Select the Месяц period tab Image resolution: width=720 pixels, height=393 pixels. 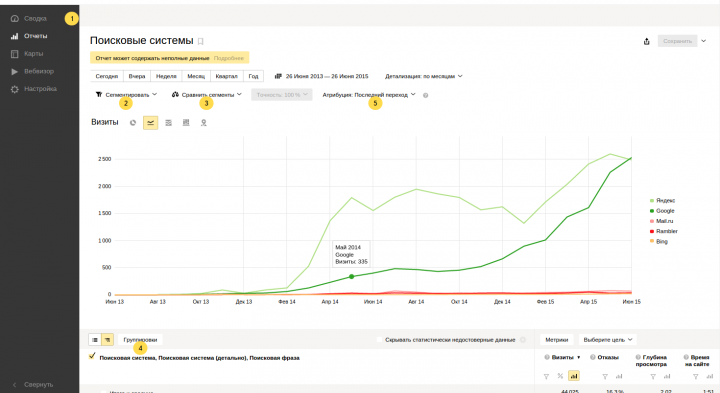pyautogui.click(x=196, y=76)
